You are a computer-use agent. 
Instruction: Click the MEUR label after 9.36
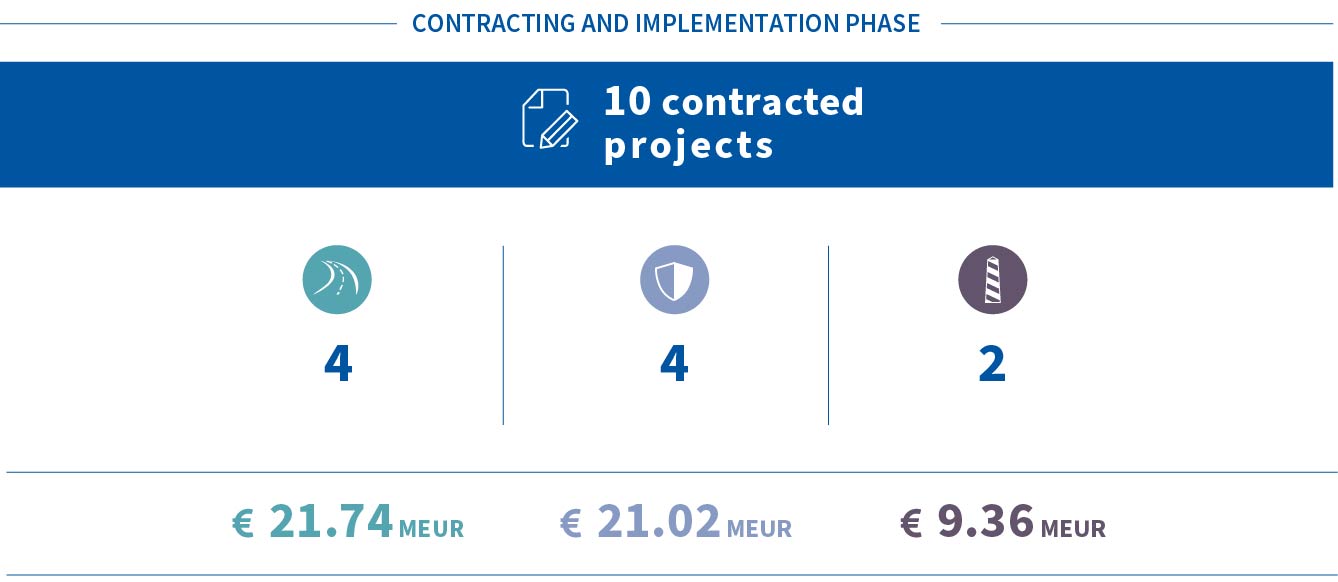point(1073,529)
